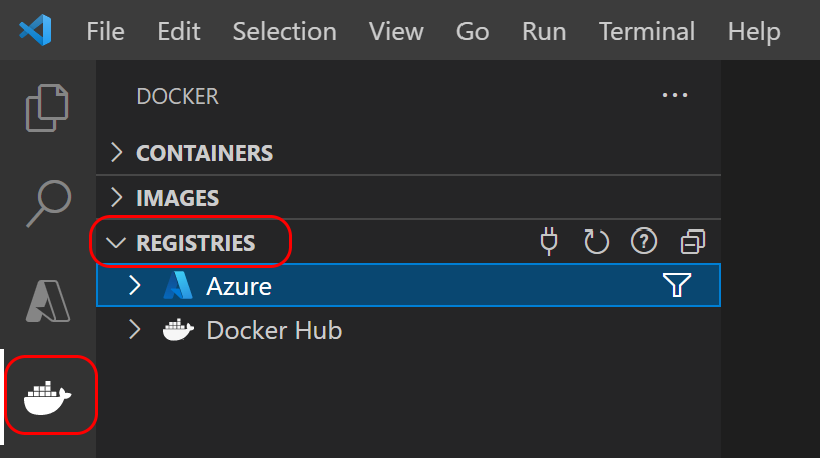
Task: Select the Docker Hub tree item
Action: [x=274, y=330]
